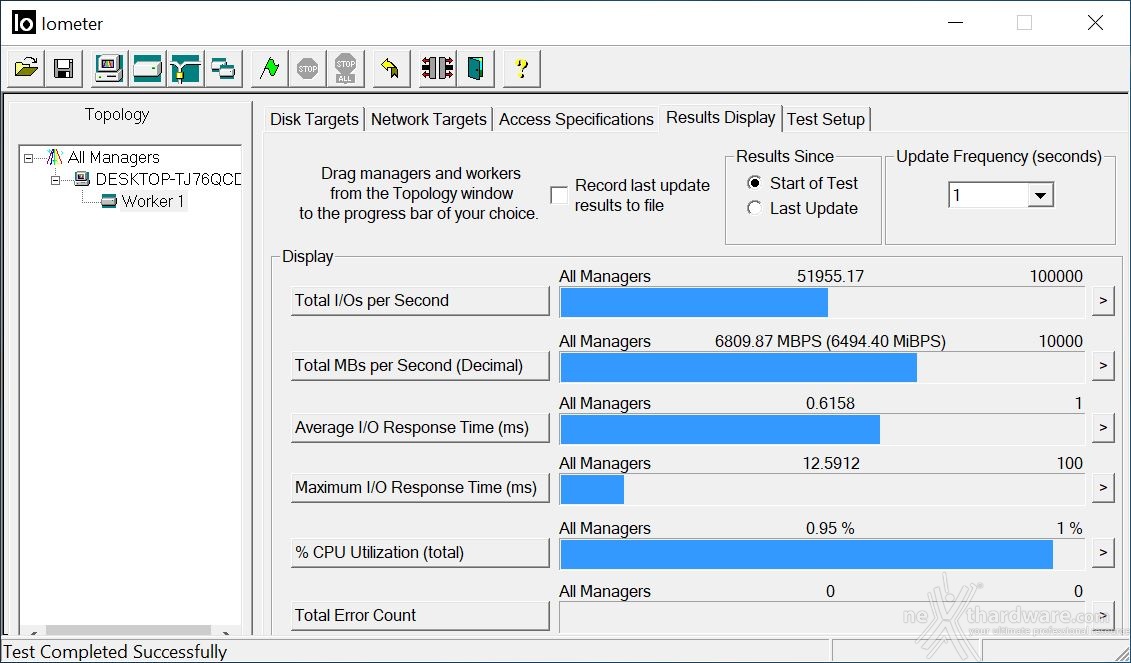Select All Managers in the Topology tree

click(x=113, y=158)
